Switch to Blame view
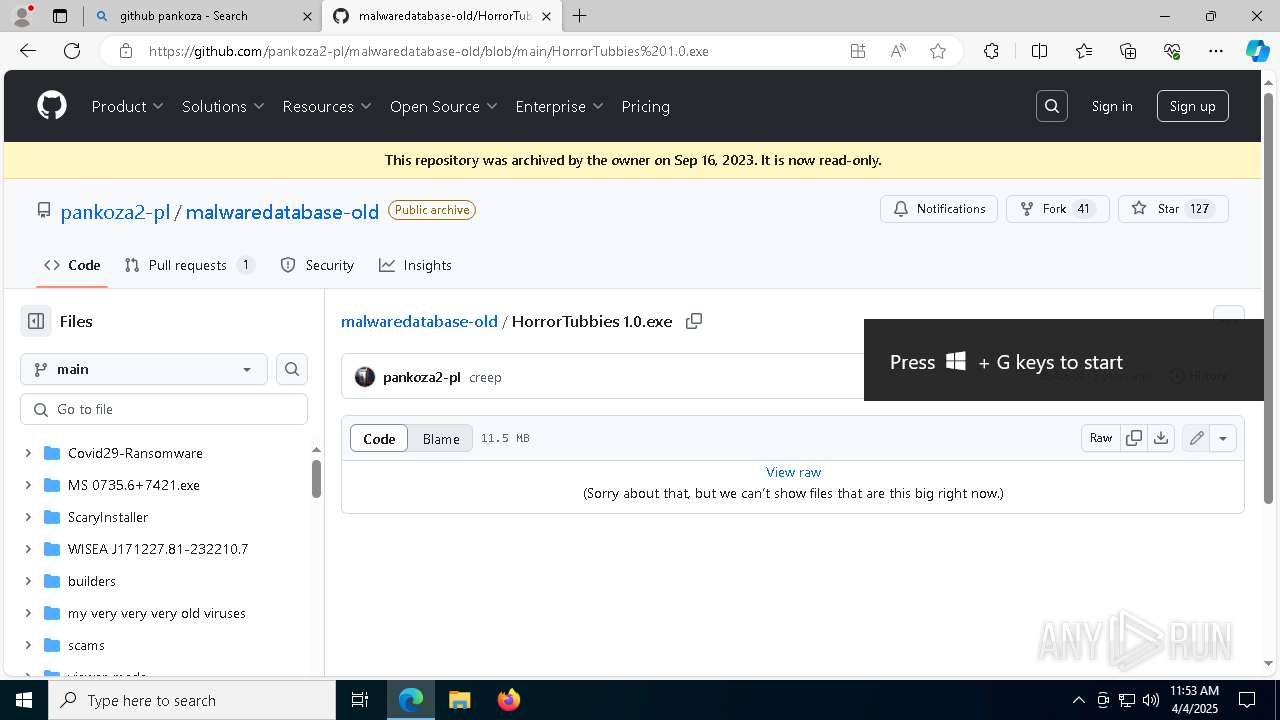The image size is (1280, 720). pos(441,438)
